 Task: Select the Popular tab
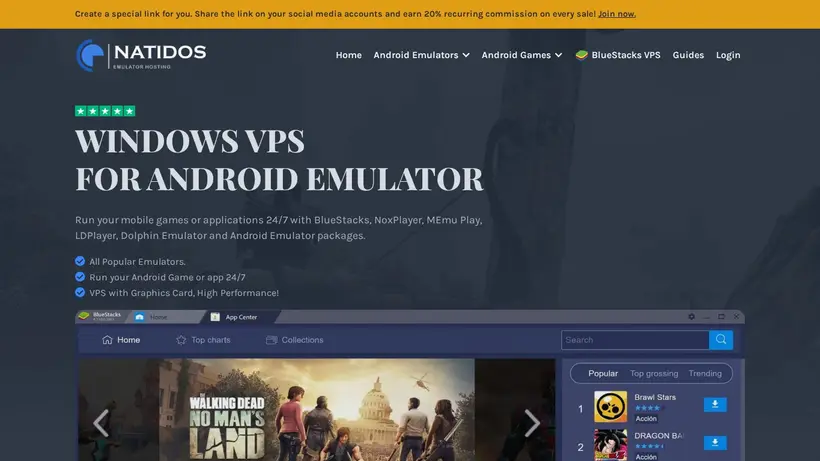tap(603, 373)
